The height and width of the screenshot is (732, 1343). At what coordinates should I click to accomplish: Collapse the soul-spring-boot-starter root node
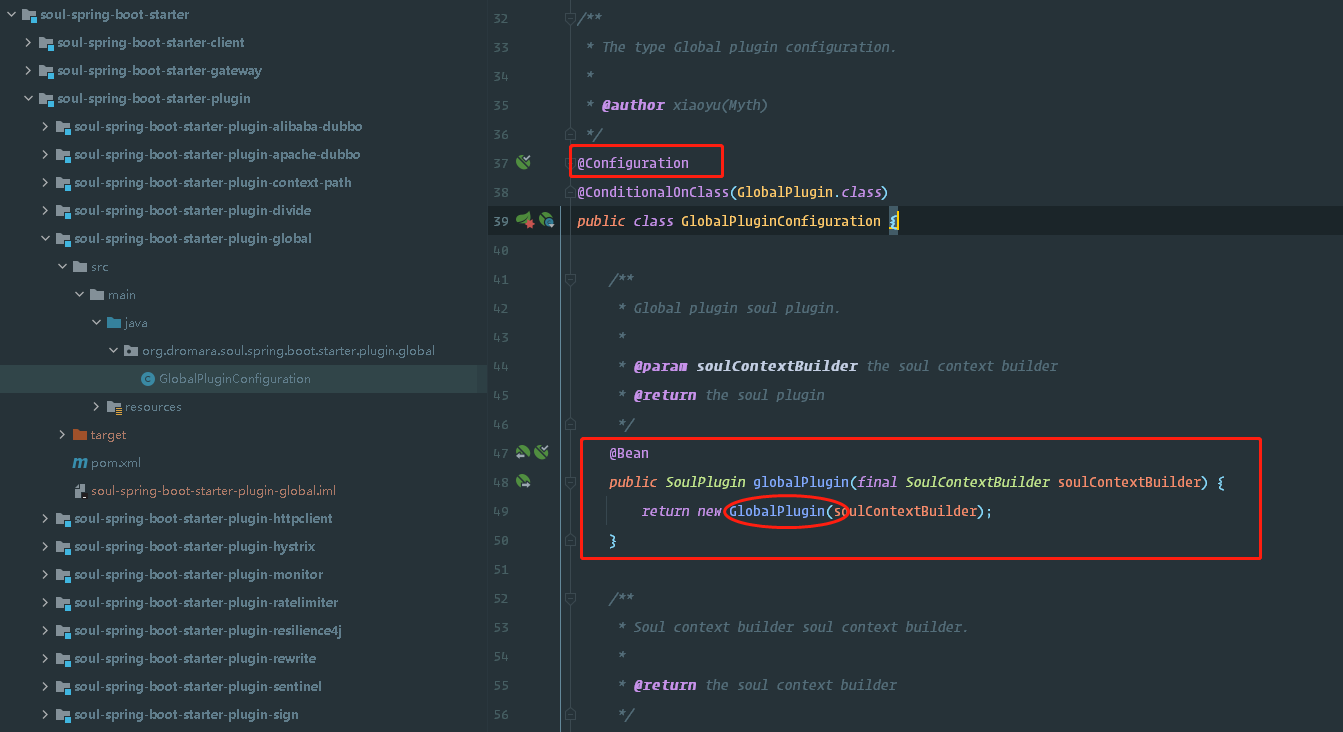tap(11, 15)
